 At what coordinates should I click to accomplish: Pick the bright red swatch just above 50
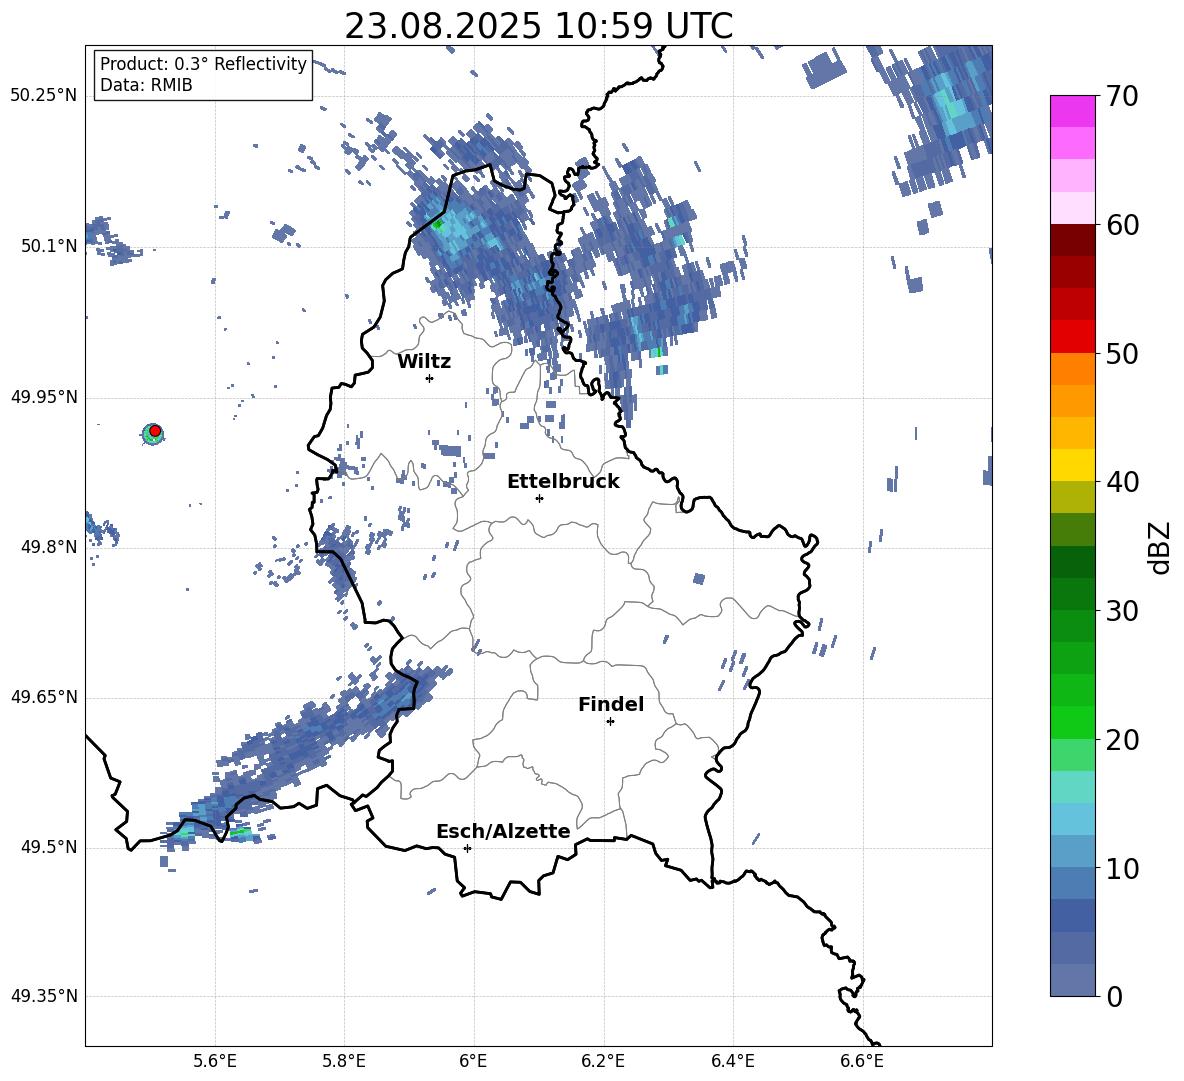pyautogui.click(x=1072, y=337)
